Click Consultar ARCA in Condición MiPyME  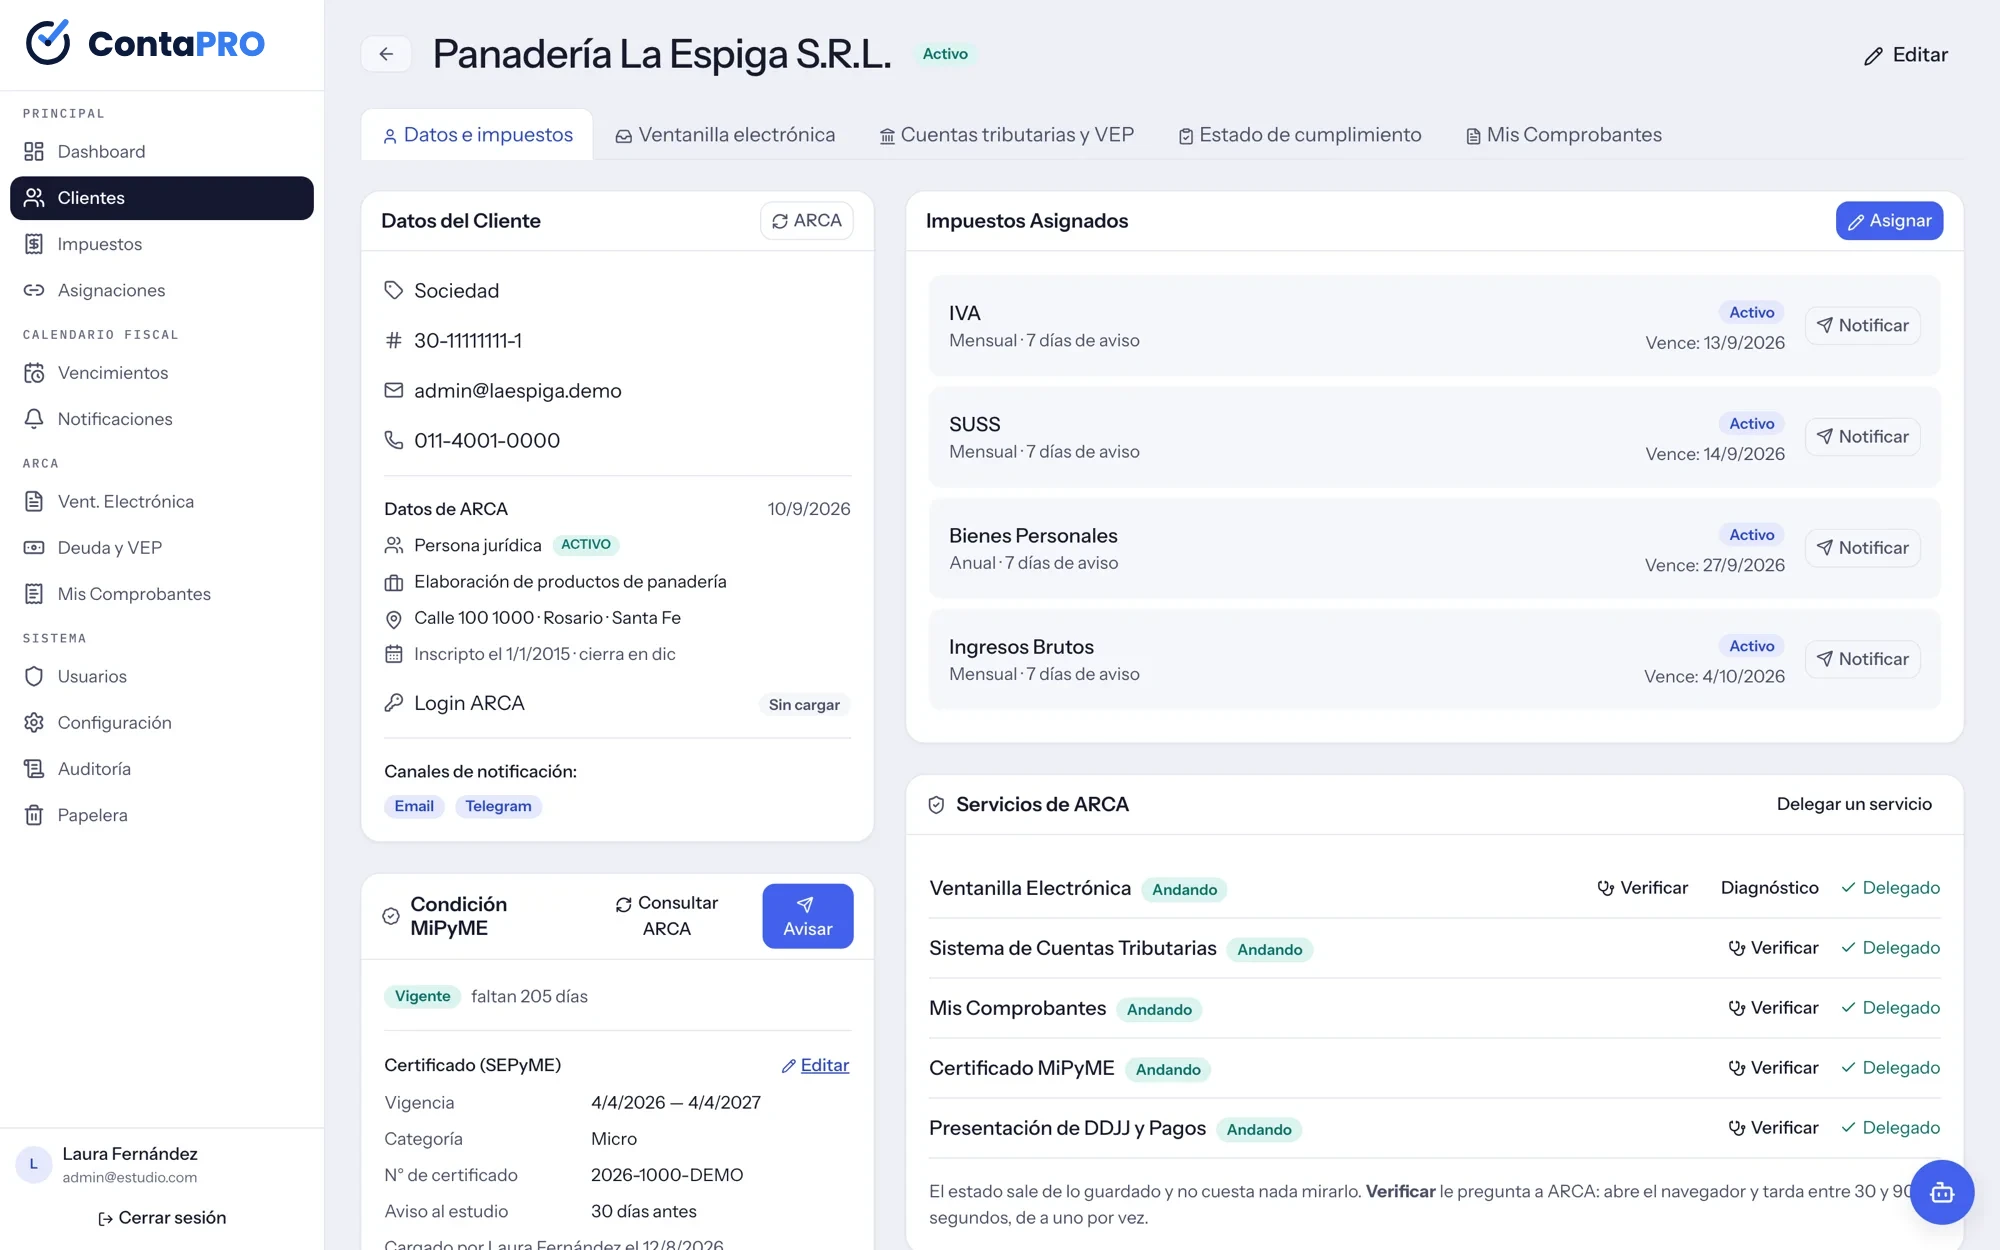pyautogui.click(x=667, y=916)
